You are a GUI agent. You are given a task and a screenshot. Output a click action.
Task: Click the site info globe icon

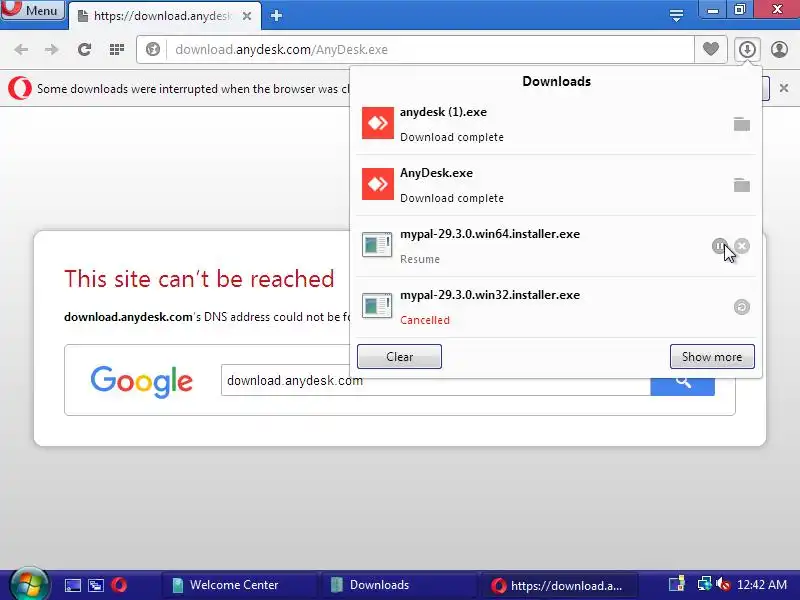pyautogui.click(x=153, y=49)
